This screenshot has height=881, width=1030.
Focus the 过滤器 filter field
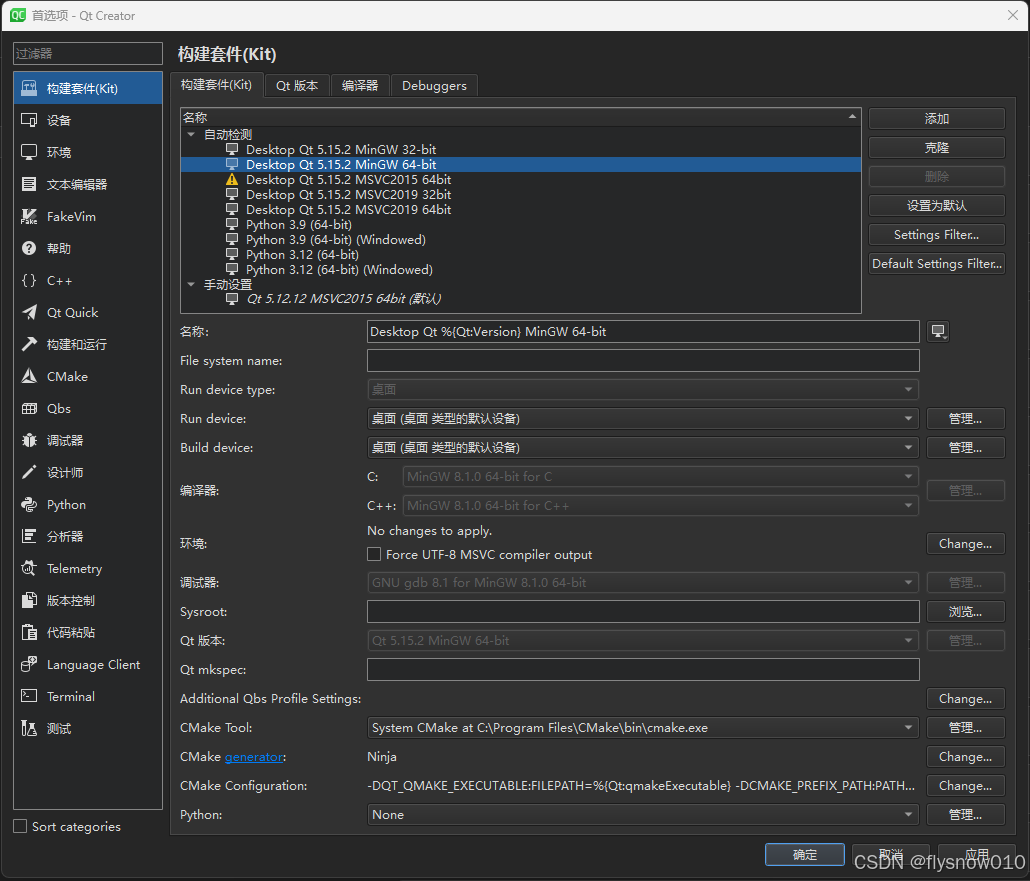tap(87, 54)
